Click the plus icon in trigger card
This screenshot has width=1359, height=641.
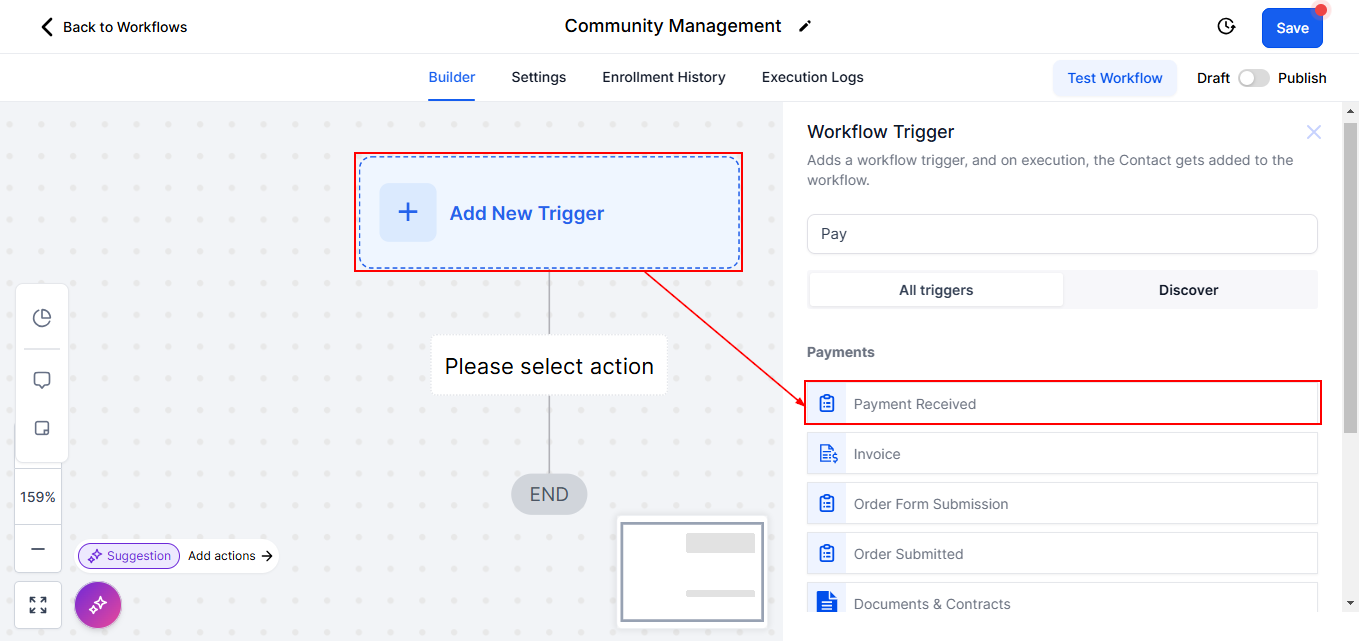click(x=408, y=212)
